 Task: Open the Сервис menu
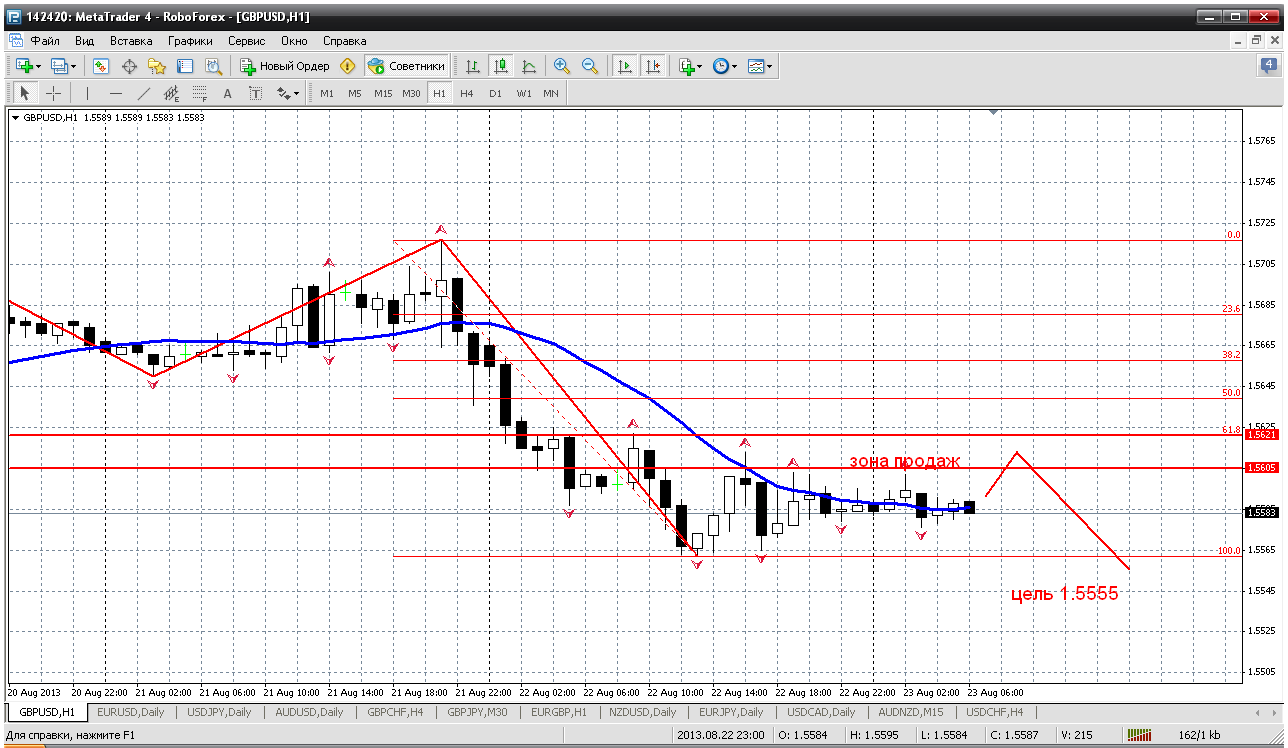point(246,41)
